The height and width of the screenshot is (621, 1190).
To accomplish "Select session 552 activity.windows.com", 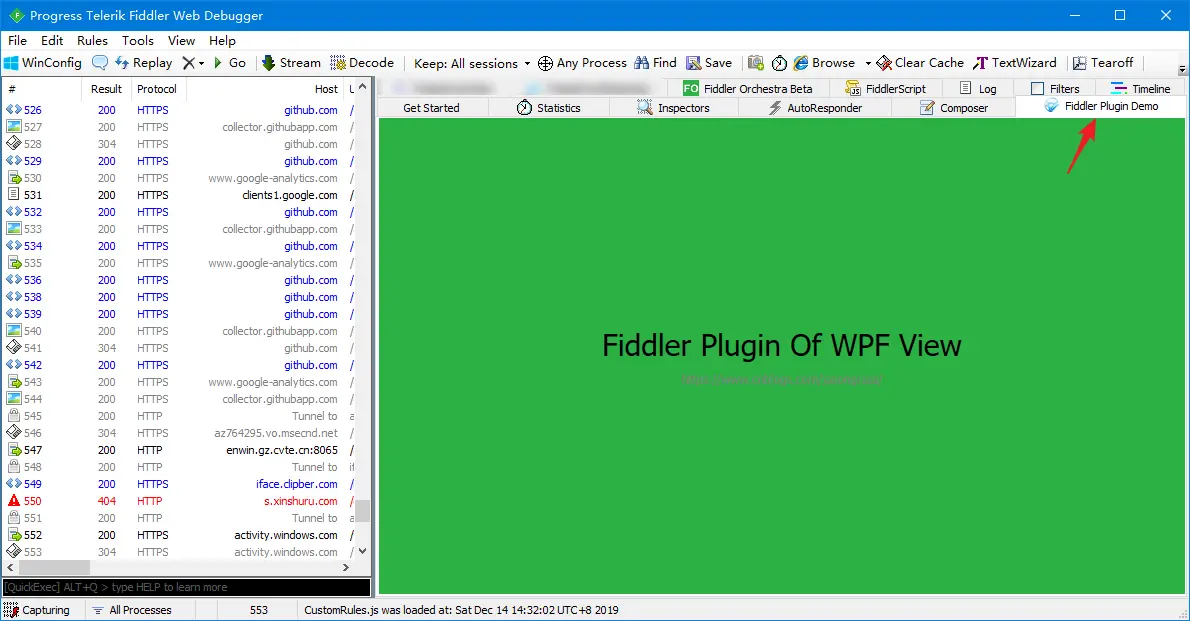I will click(x=179, y=535).
